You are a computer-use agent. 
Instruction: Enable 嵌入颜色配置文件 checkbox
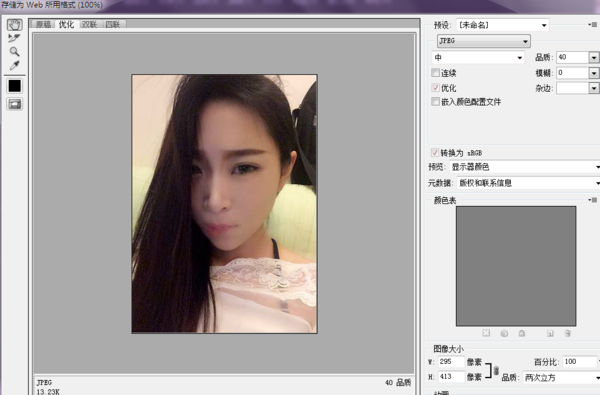click(435, 101)
